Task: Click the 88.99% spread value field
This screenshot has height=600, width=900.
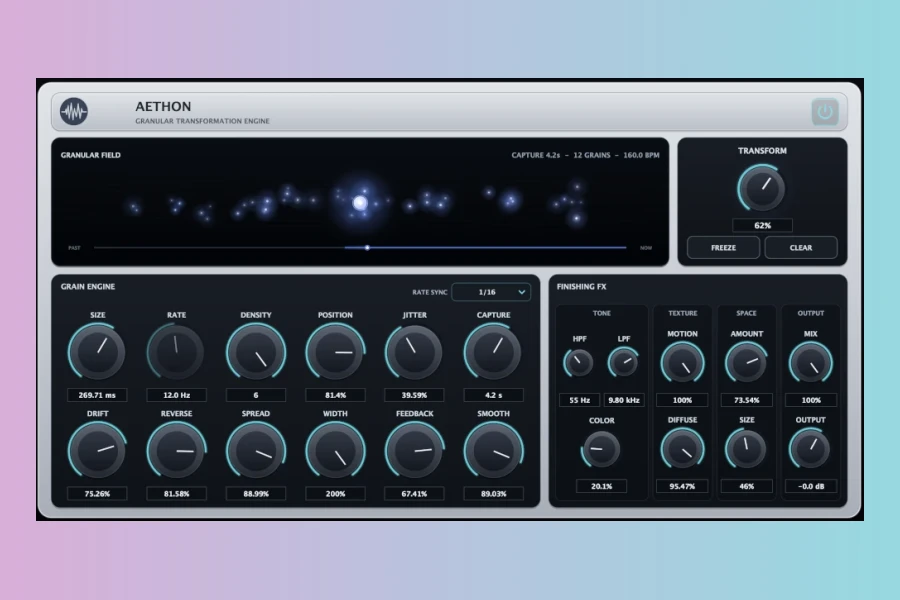Action: click(x=255, y=493)
